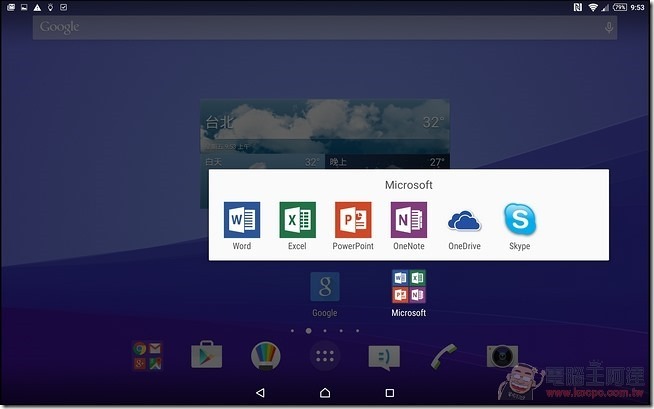
Task: Select the highlighted second page indicator dot
Action: pyautogui.click(x=308, y=331)
